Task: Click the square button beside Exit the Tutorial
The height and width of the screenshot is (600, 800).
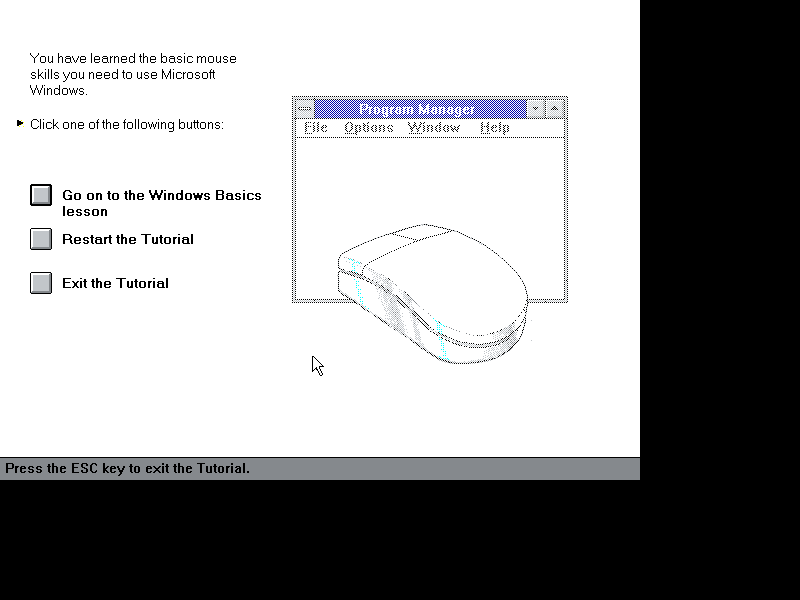Action: pos(40,283)
